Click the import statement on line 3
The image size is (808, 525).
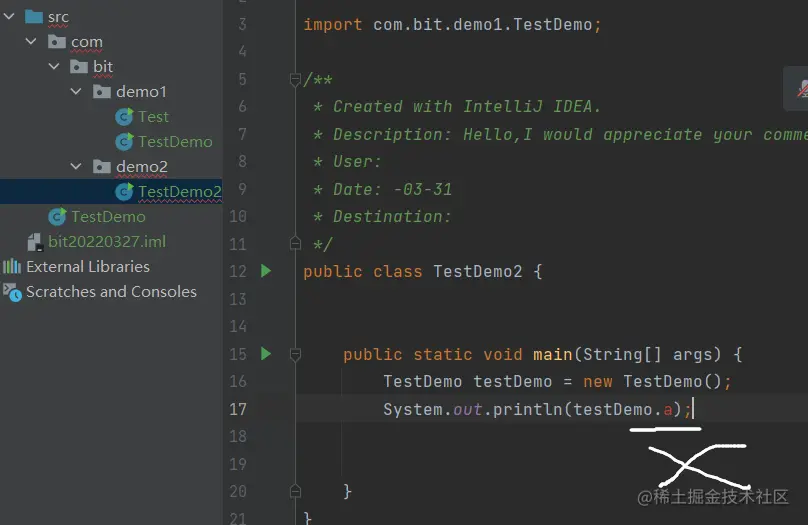pos(452,24)
